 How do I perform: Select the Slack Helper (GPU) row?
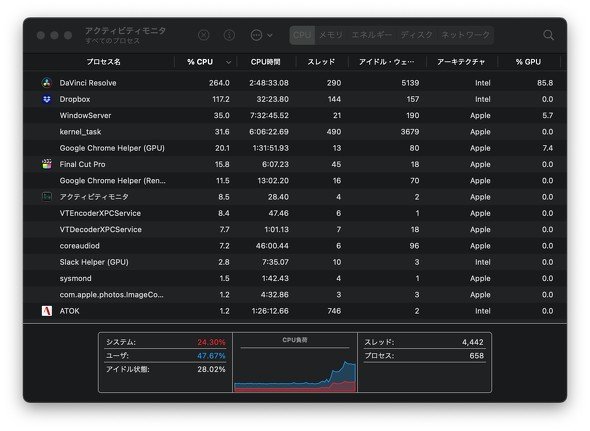(295, 262)
